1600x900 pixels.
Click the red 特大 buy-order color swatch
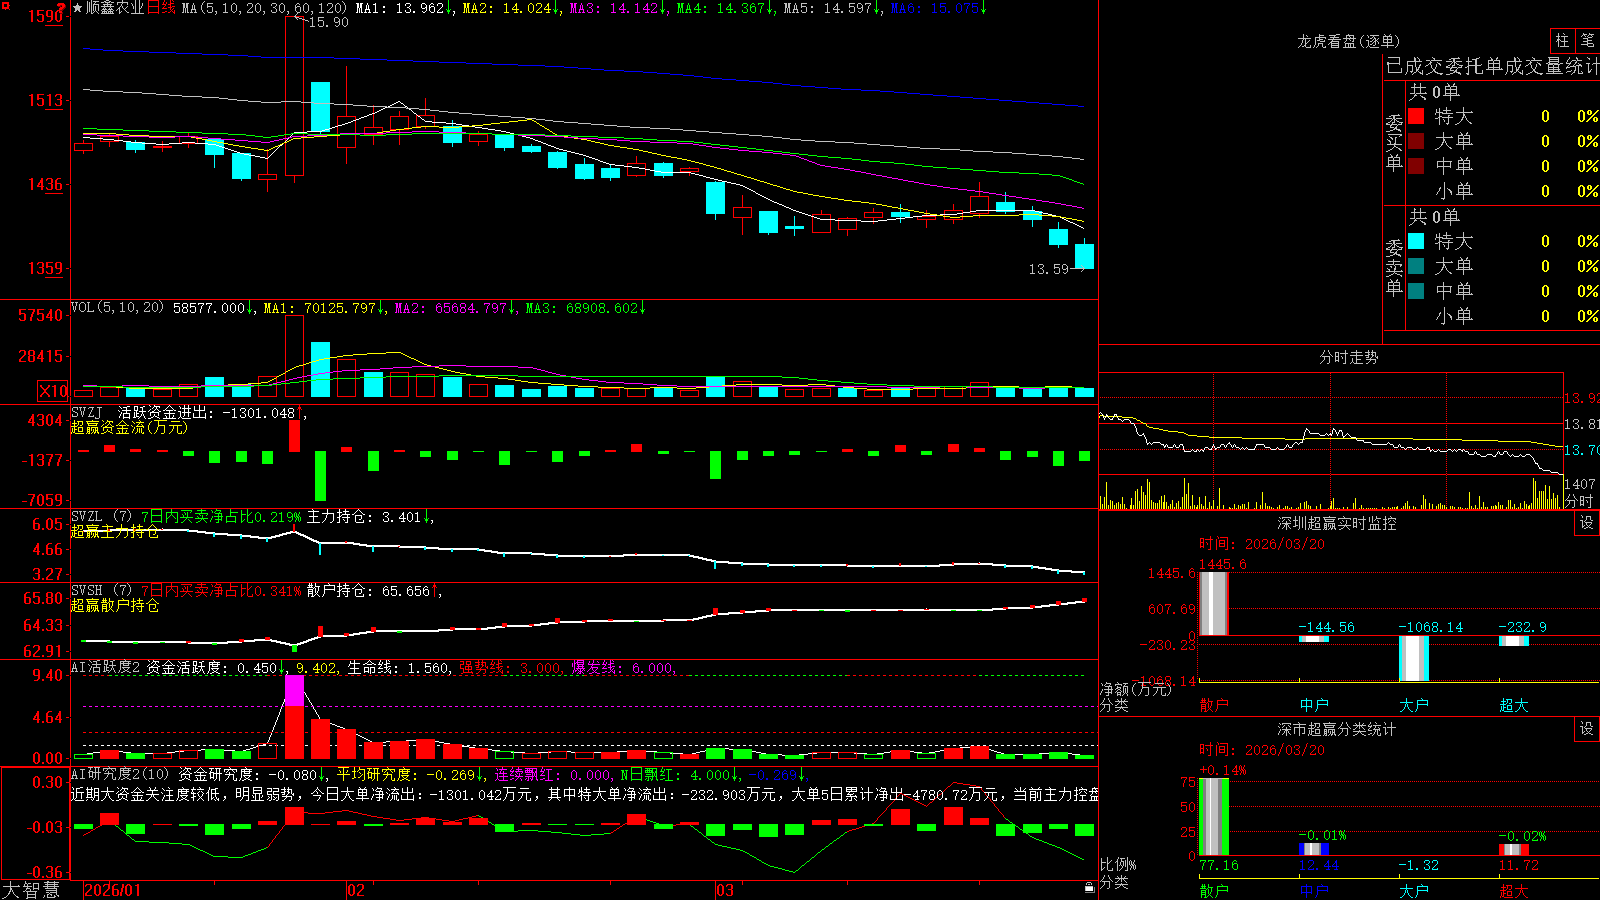click(1416, 116)
